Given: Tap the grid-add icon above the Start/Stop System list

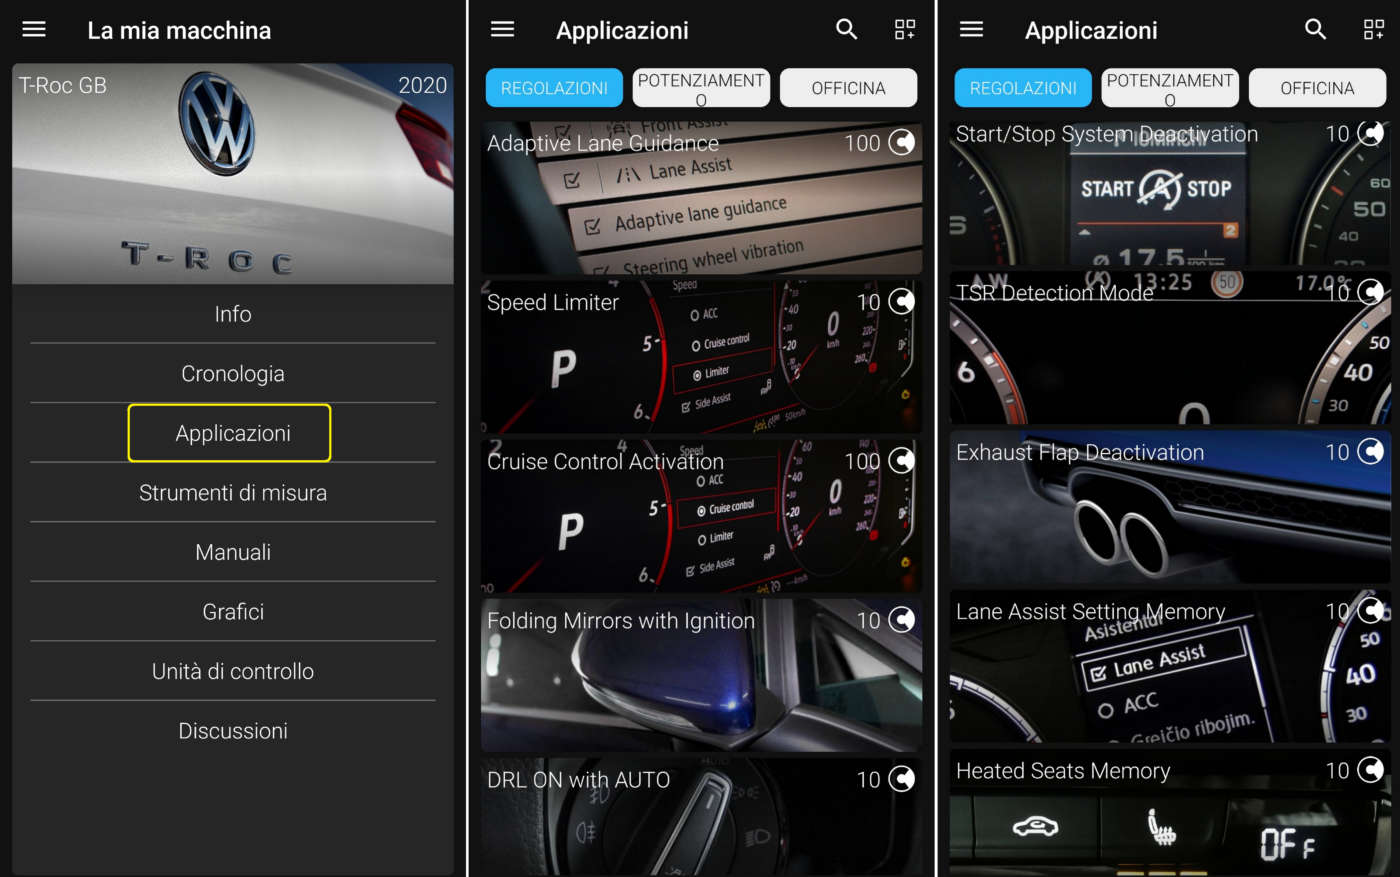Looking at the screenshot, I should (x=1374, y=30).
